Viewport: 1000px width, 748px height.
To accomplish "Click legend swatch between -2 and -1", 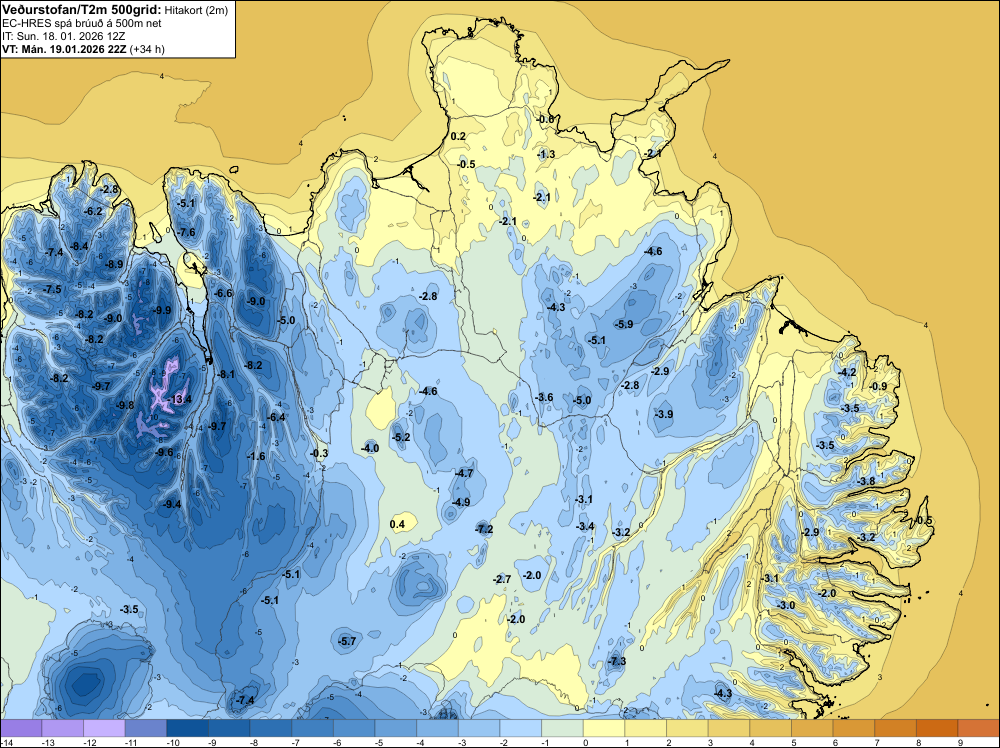I will click(521, 728).
